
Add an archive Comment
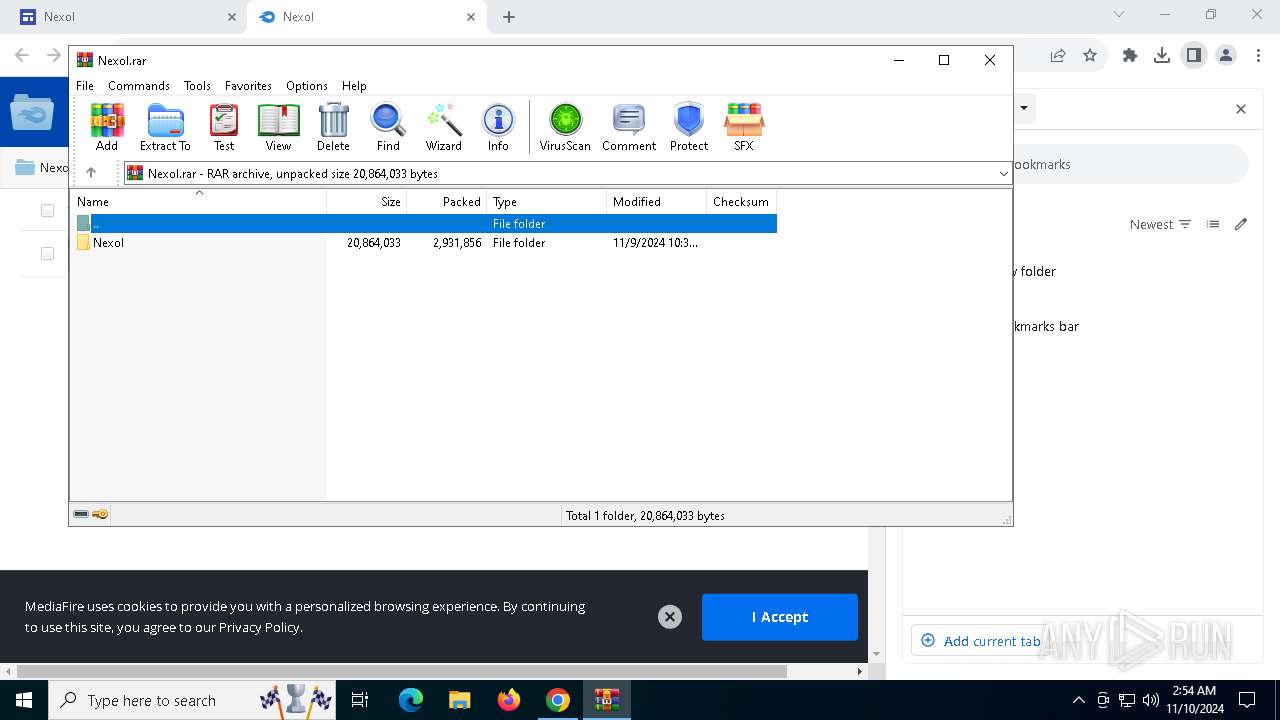click(629, 127)
